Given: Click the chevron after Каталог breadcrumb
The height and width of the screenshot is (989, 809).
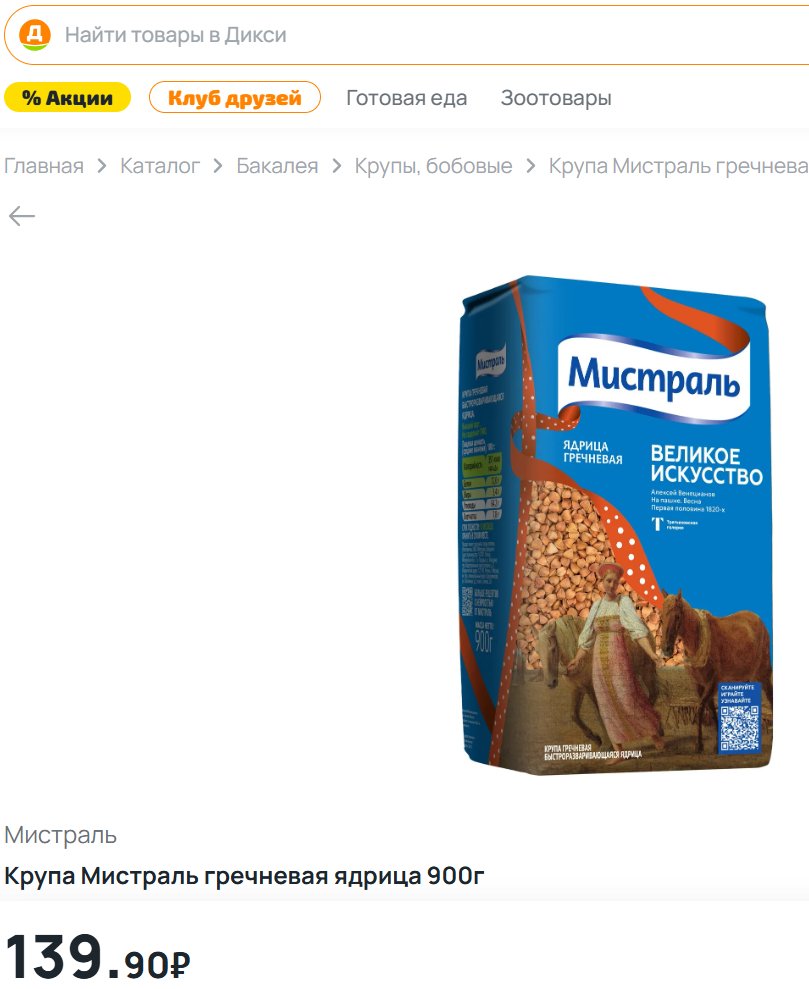Looking at the screenshot, I should [x=218, y=166].
